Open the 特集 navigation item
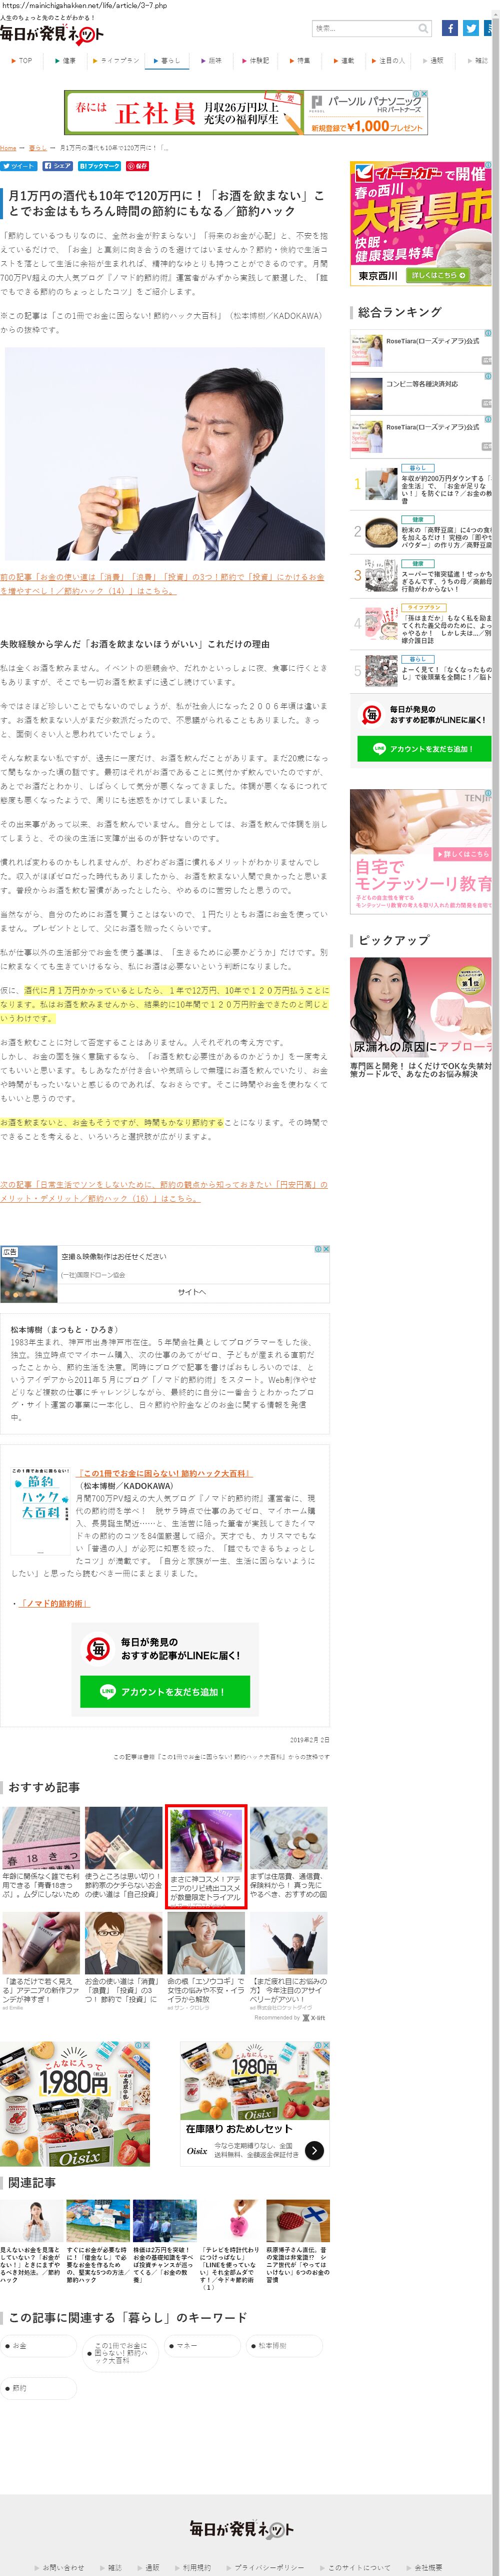The width and height of the screenshot is (500, 2576). [300, 61]
